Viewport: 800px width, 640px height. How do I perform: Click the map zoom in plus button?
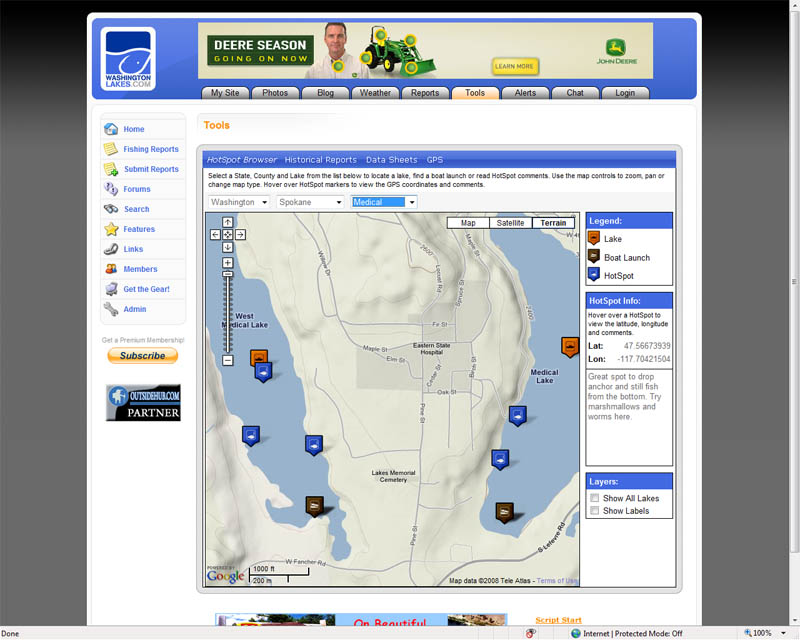point(228,263)
